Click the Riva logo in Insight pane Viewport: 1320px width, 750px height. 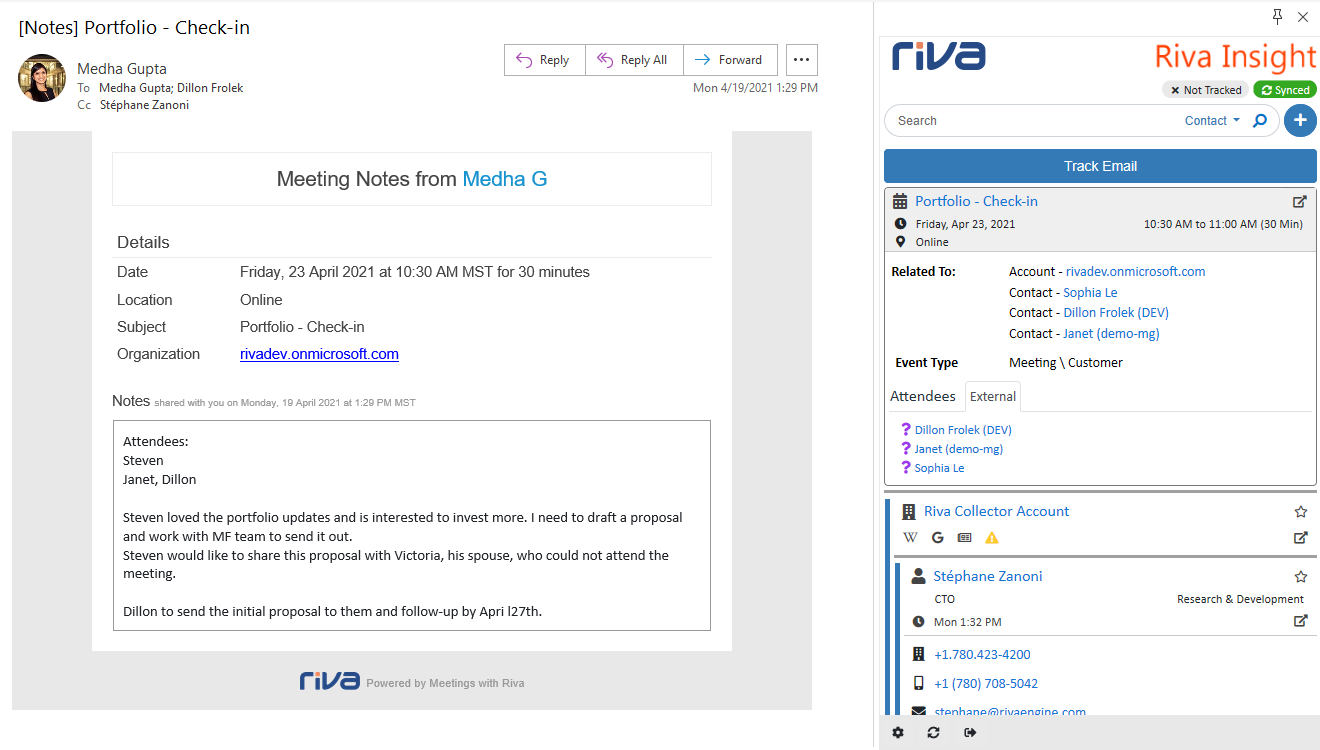point(938,56)
